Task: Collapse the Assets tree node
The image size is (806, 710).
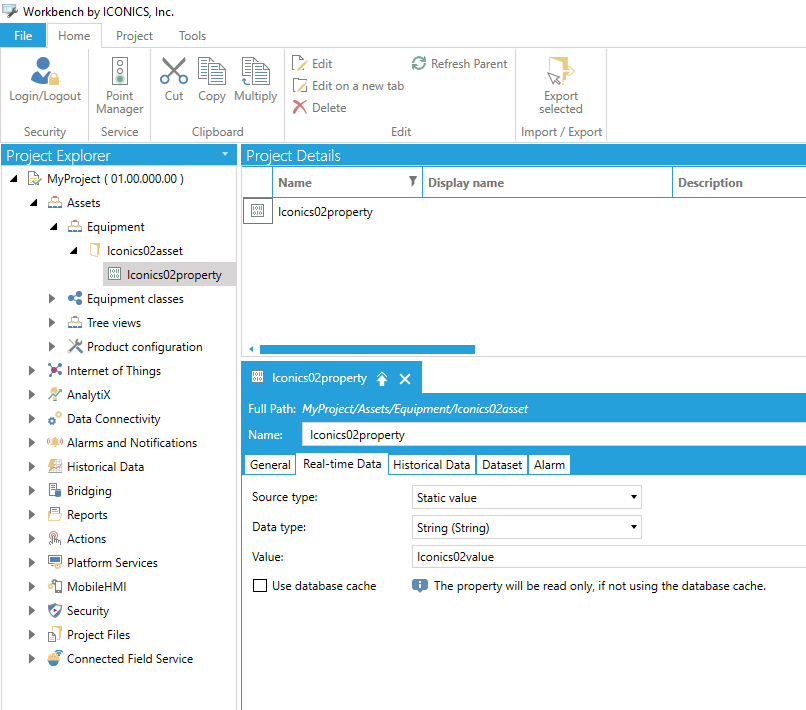Action: point(34,203)
